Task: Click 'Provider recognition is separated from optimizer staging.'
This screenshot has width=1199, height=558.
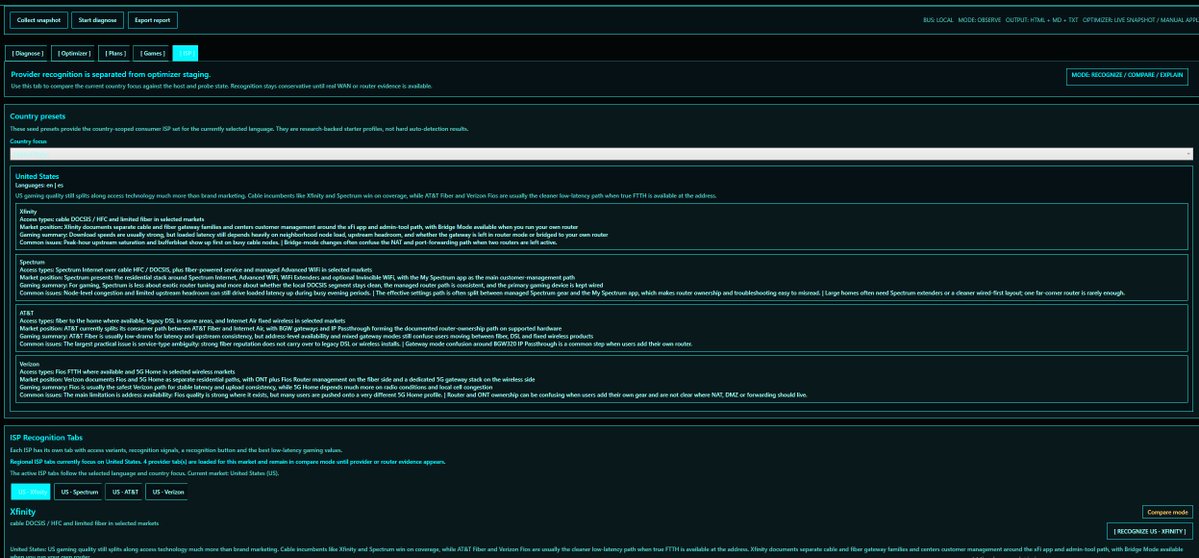Action: point(110,75)
